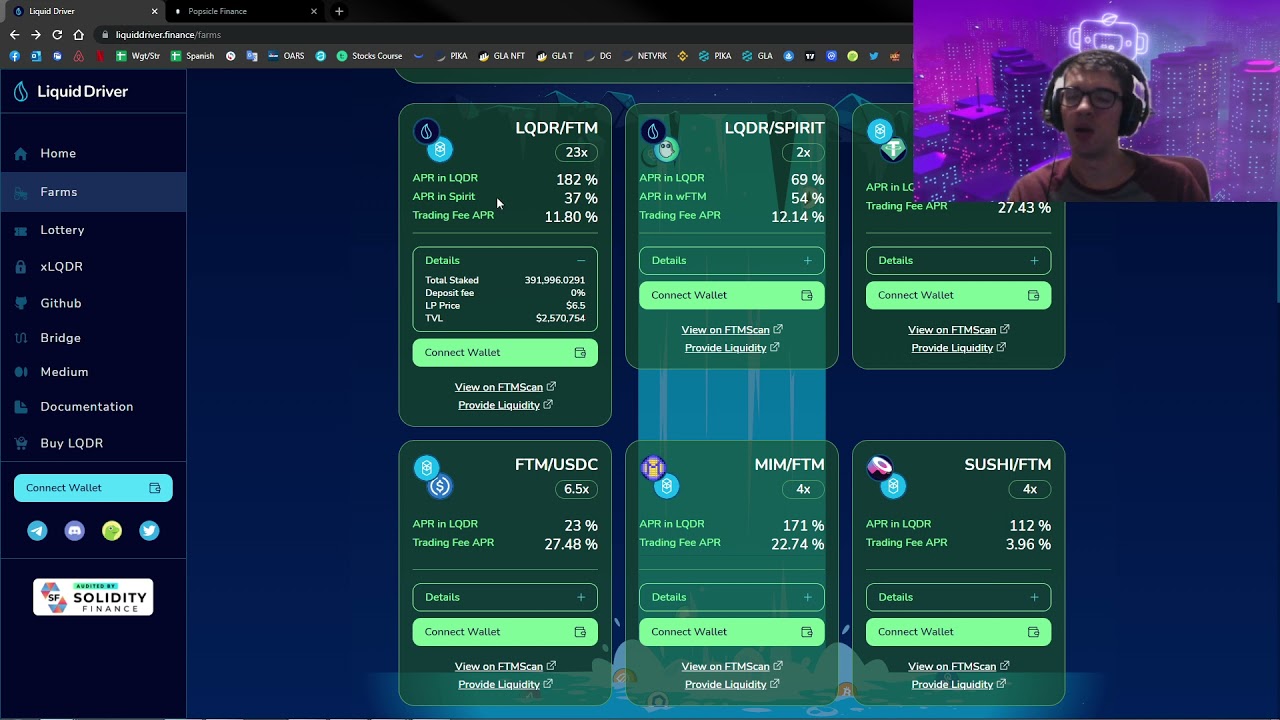Click the browser home button
Viewport: 1280px width, 720px height.
tap(78, 34)
